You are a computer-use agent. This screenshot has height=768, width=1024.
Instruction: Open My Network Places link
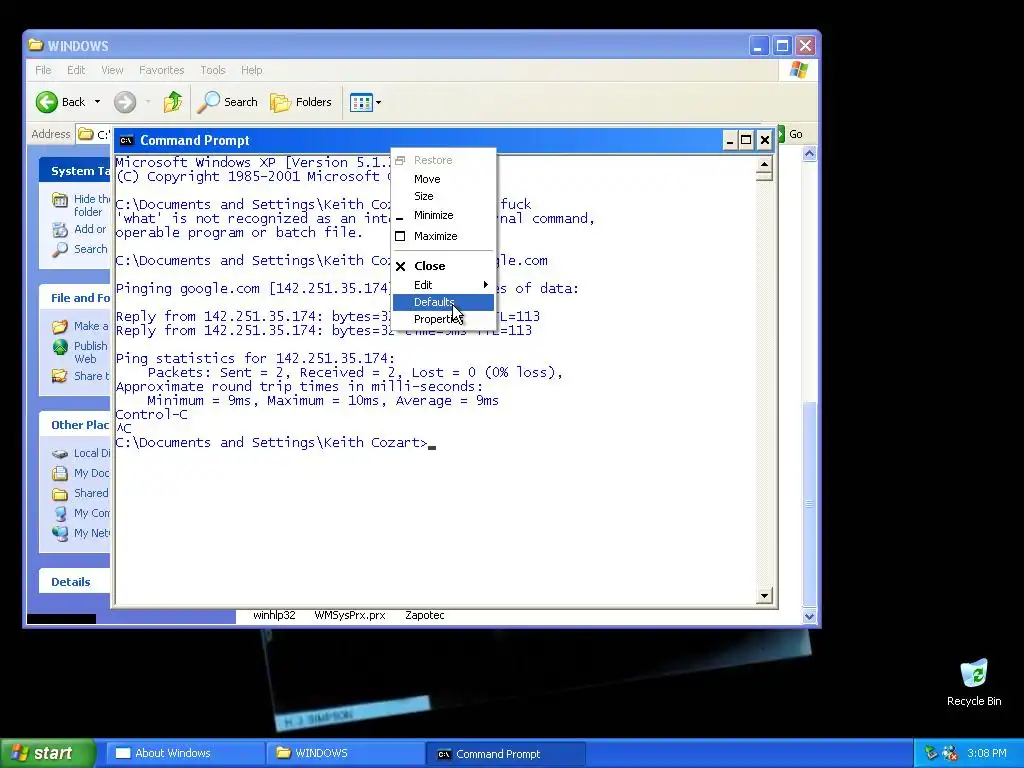pos(91,533)
